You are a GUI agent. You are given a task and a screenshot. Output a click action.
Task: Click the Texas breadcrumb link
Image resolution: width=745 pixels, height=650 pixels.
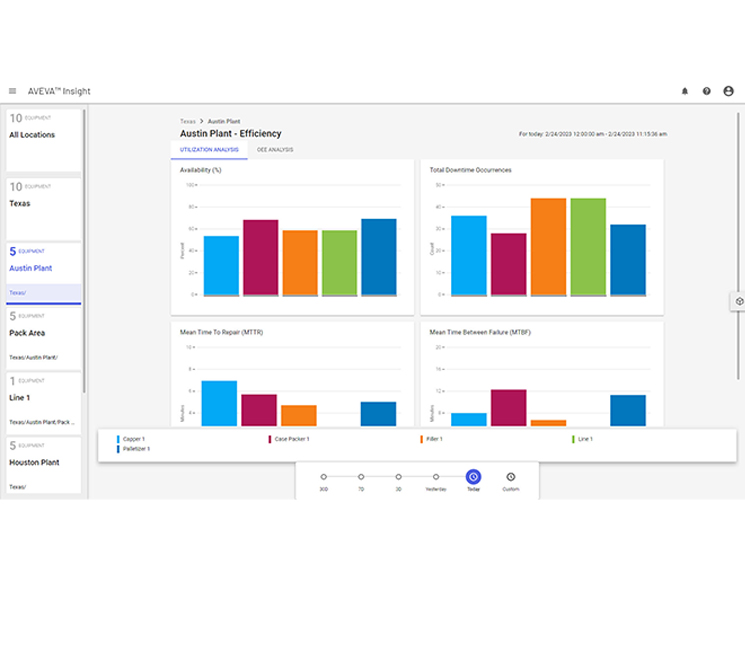click(x=187, y=121)
